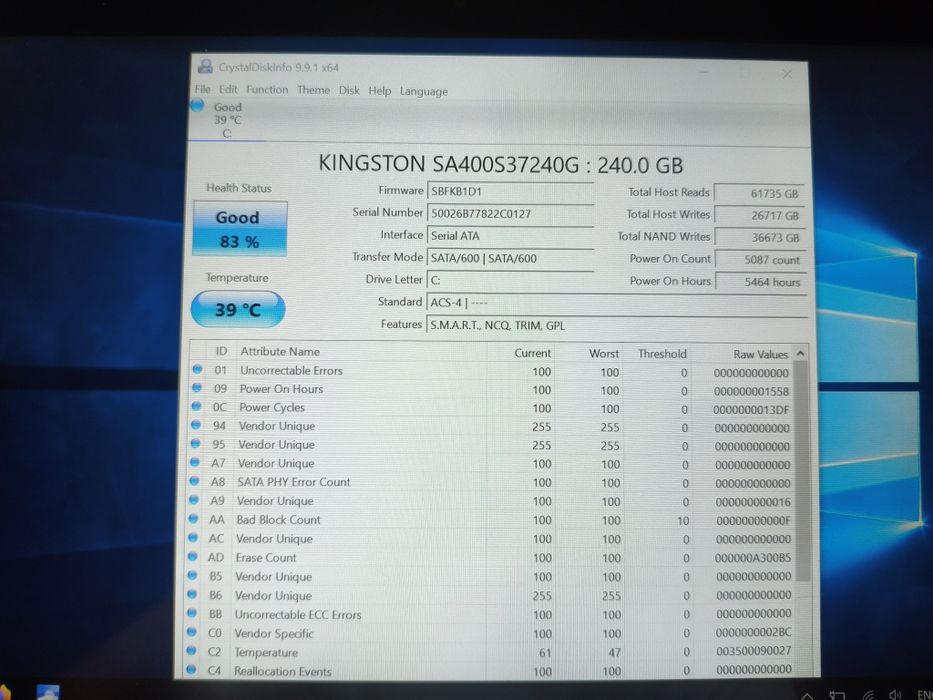Click the Temperature raw value 003500090027
933x700 pixels.
point(753,651)
